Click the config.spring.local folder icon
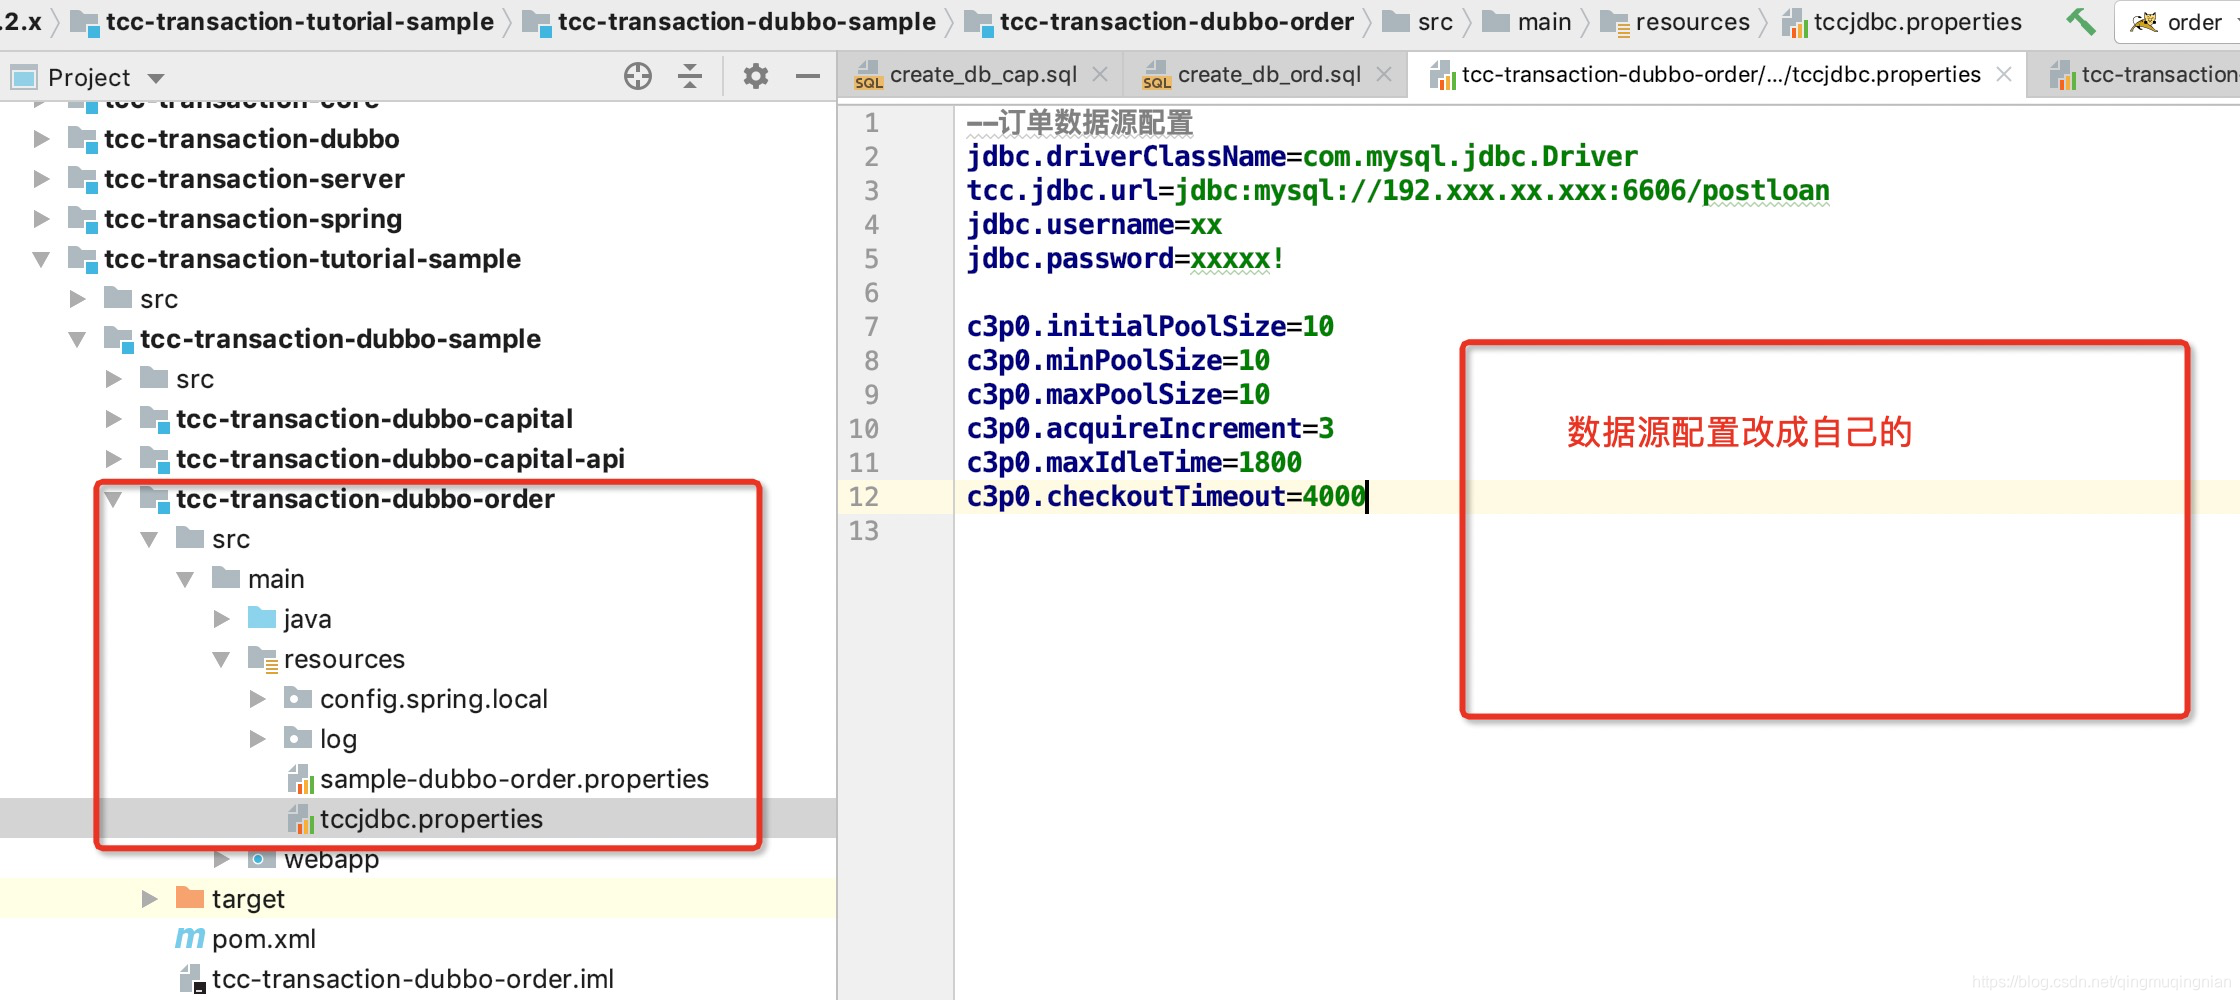This screenshot has width=2240, height=1000. [x=298, y=698]
